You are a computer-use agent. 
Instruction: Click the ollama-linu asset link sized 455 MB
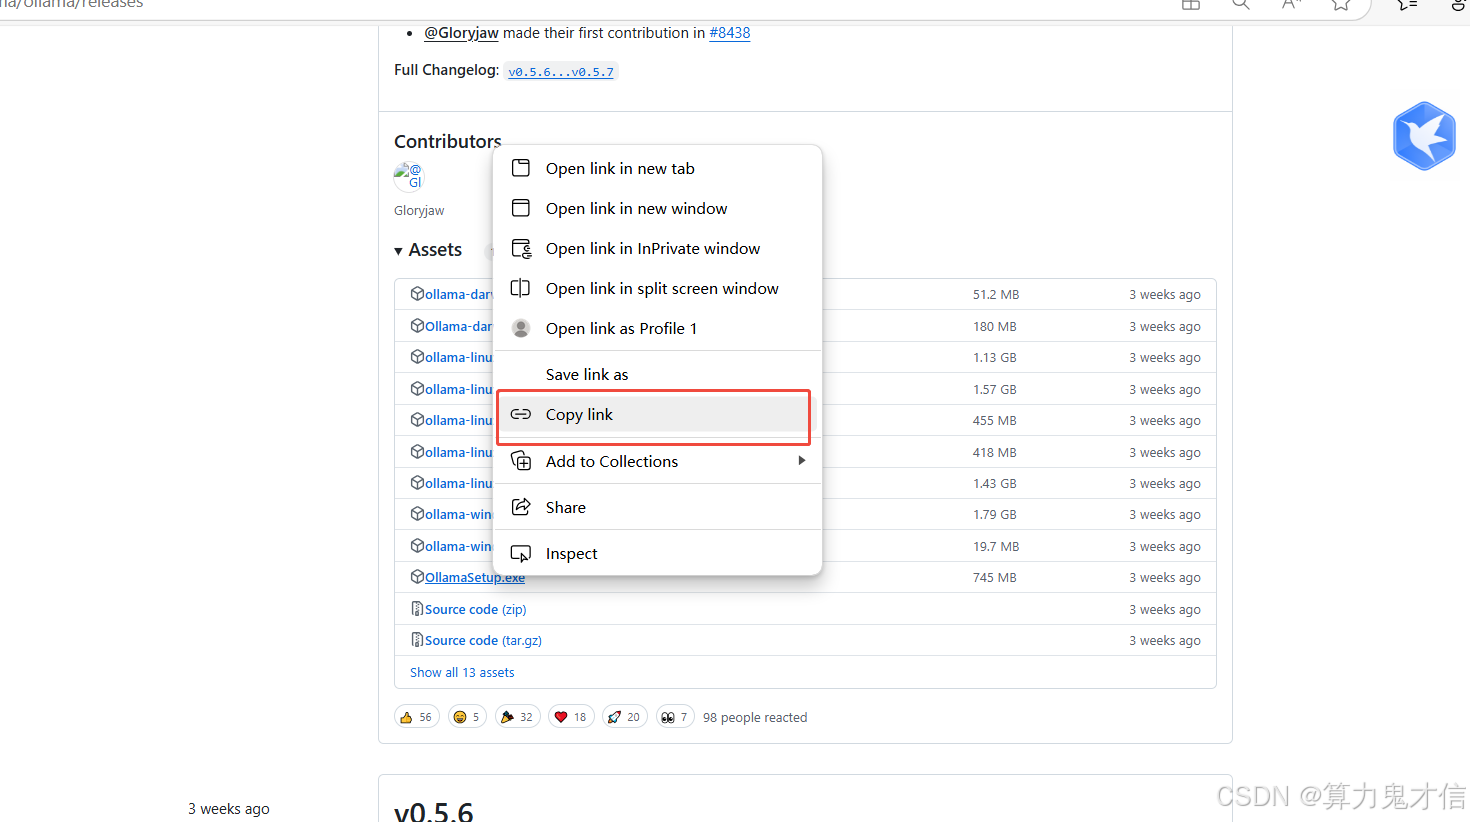tap(459, 420)
